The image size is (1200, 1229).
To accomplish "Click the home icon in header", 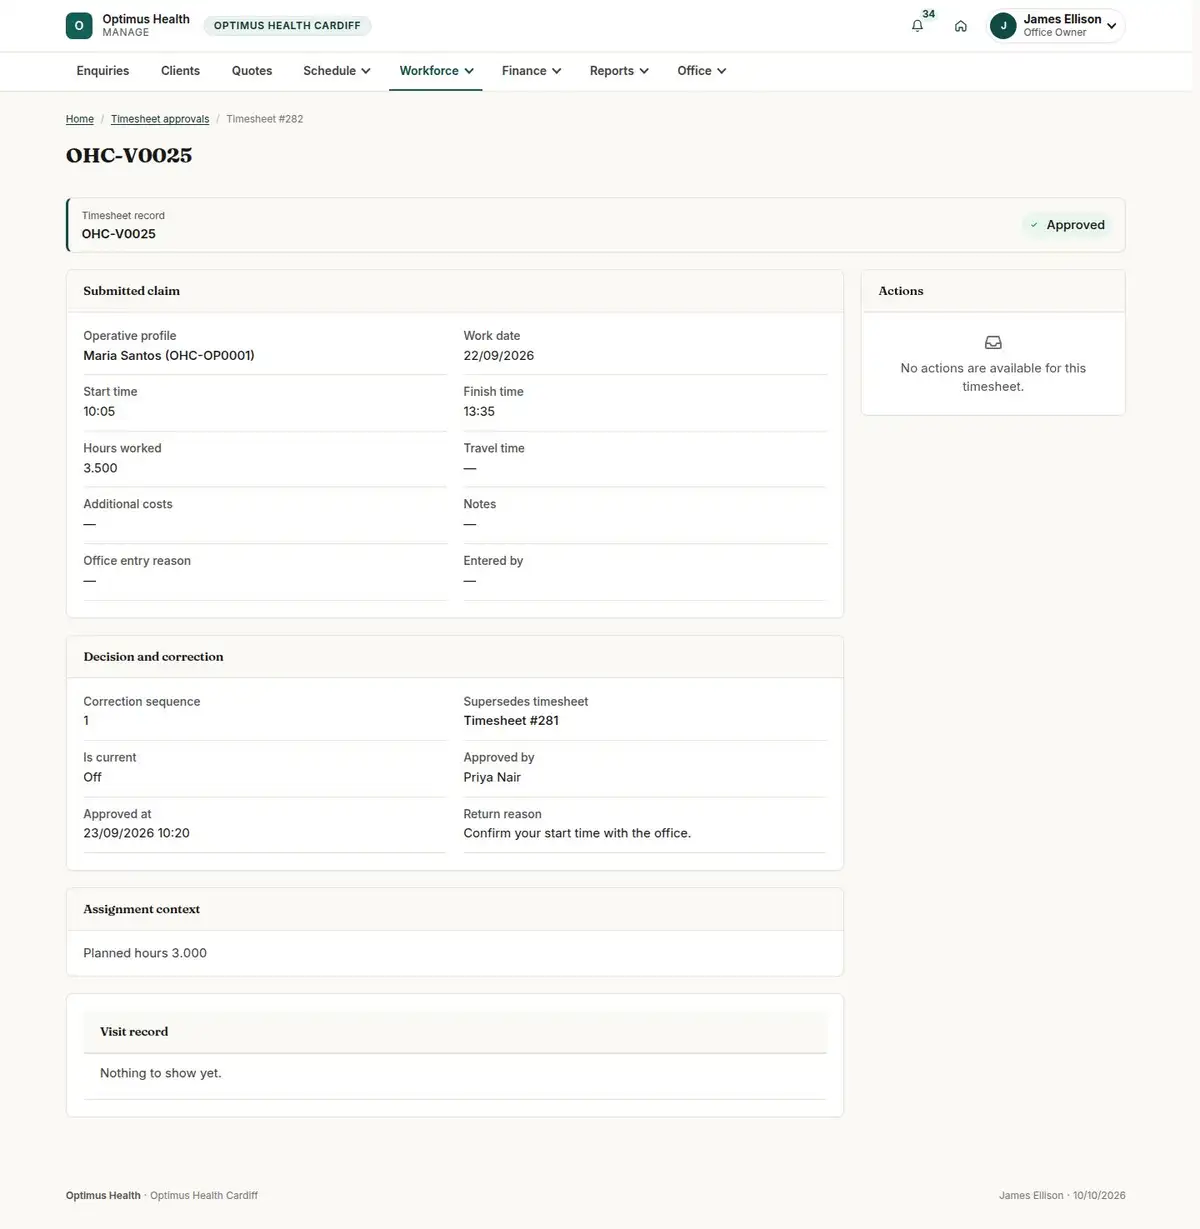I will 961,26.
